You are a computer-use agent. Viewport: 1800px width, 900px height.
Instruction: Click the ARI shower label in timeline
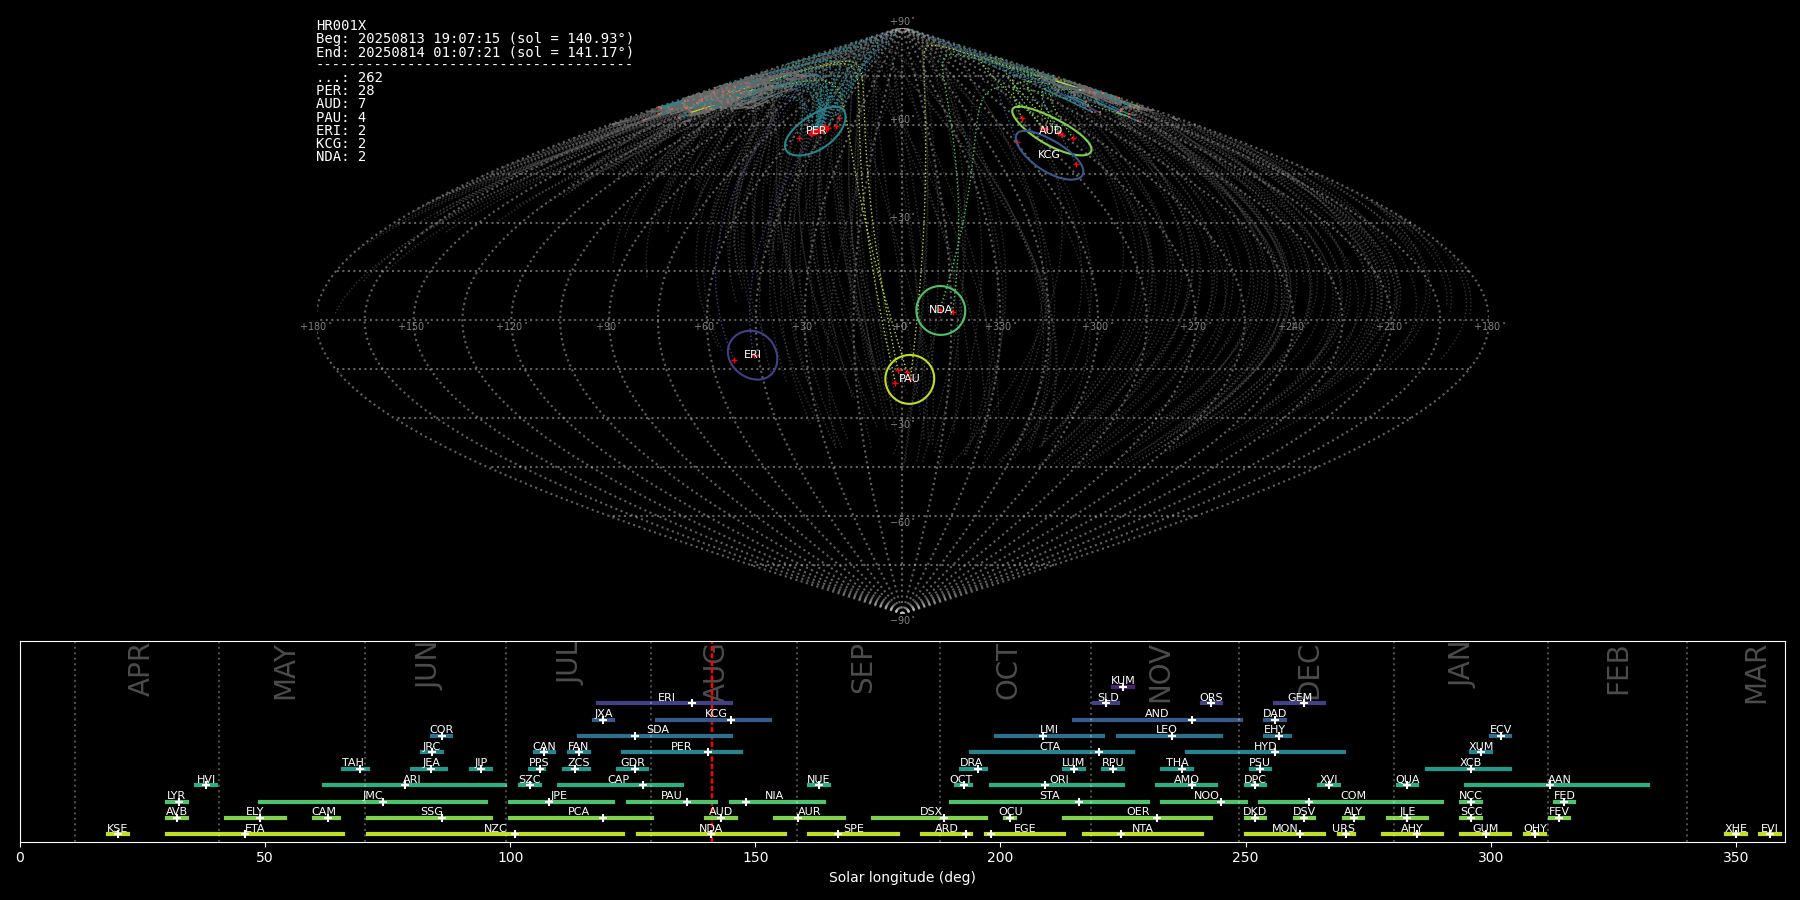(412, 780)
